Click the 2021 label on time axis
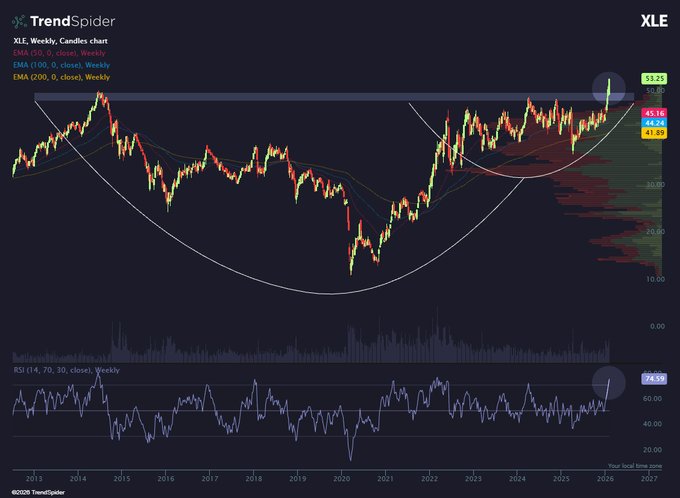Viewport: 680px width, 498px height. click(385, 478)
